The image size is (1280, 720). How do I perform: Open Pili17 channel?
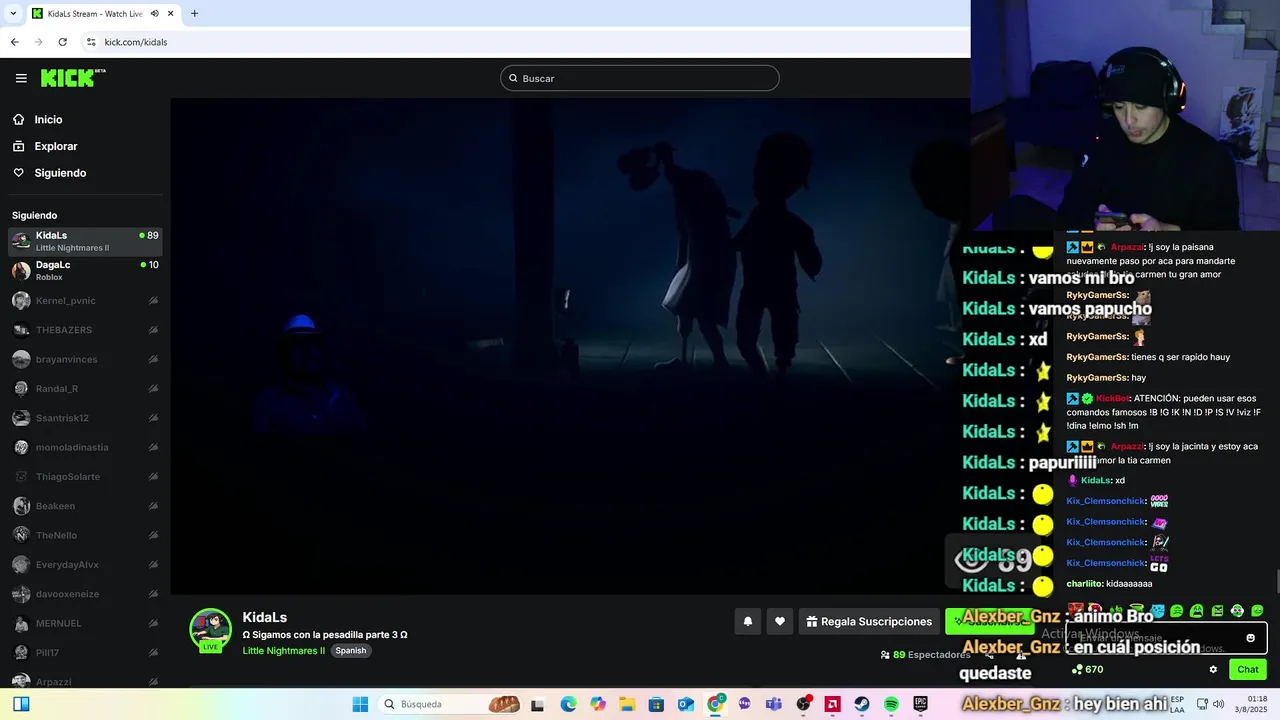[x=85, y=653]
